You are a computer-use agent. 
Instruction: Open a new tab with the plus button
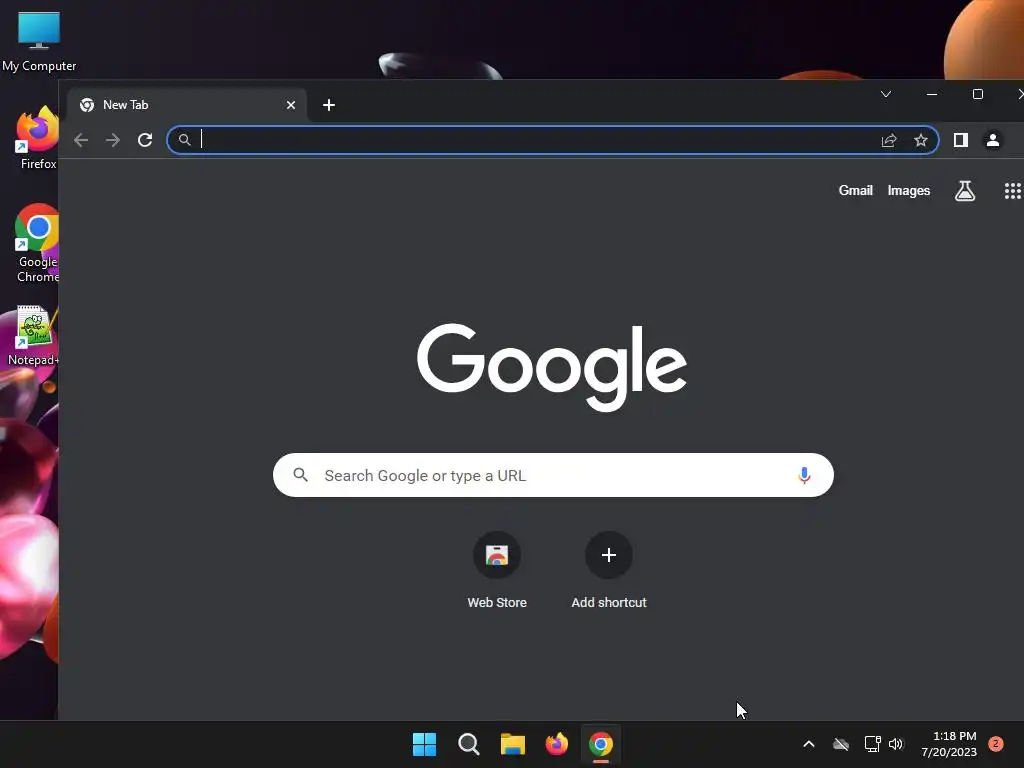(x=329, y=105)
